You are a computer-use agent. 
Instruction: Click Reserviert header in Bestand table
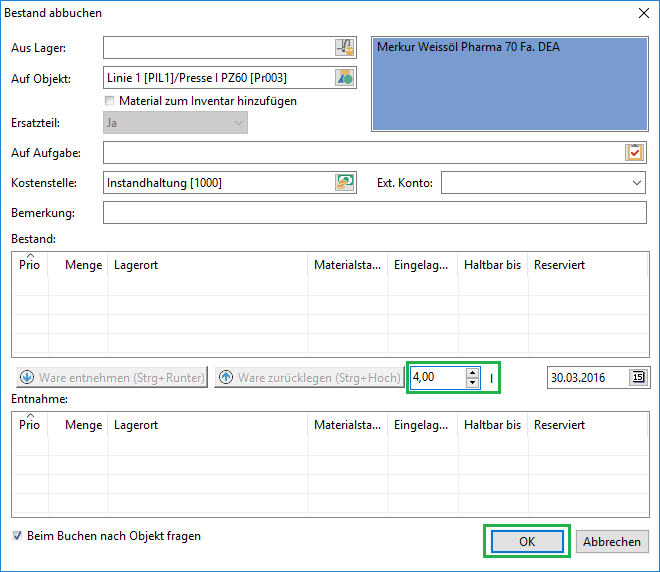click(588, 265)
